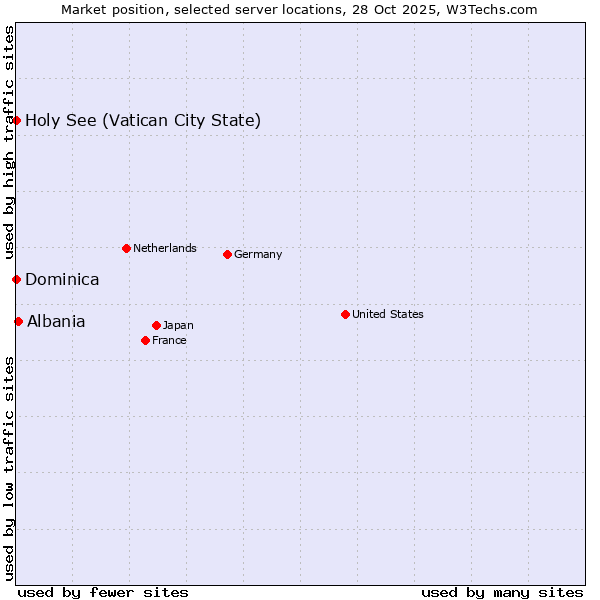Image resolution: width=600 pixels, height=600 pixels.
Task: Click the France red data point
Action: [146, 340]
